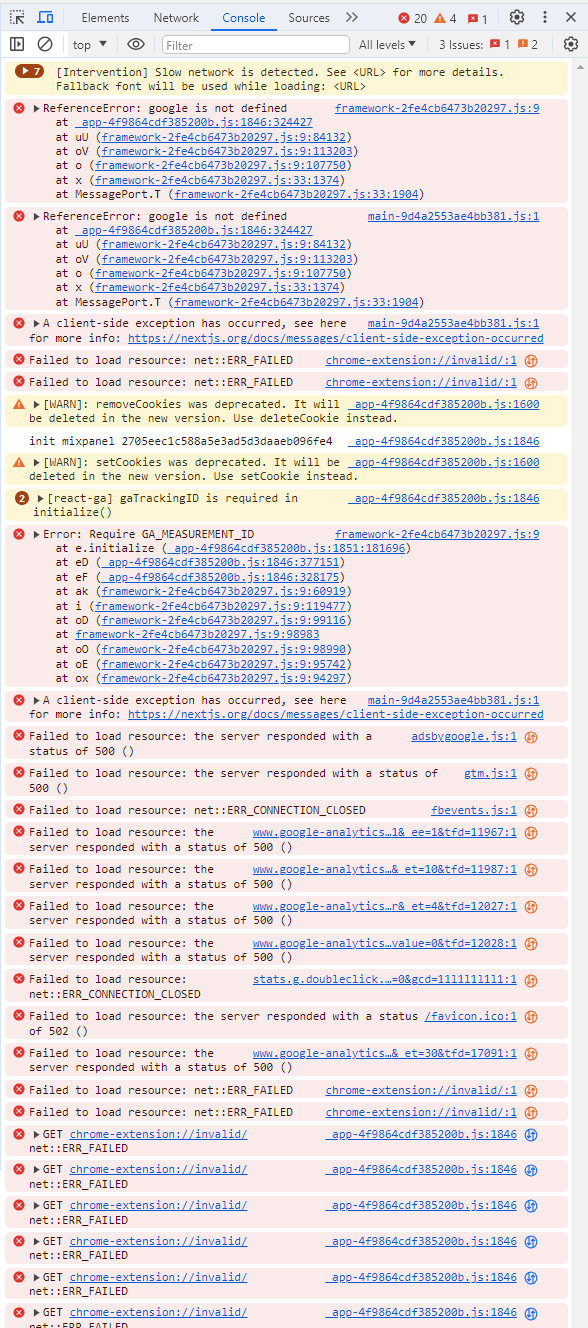Select the inspect element cursor tool
Image resolution: width=588 pixels, height=1328 pixels.
(16, 17)
